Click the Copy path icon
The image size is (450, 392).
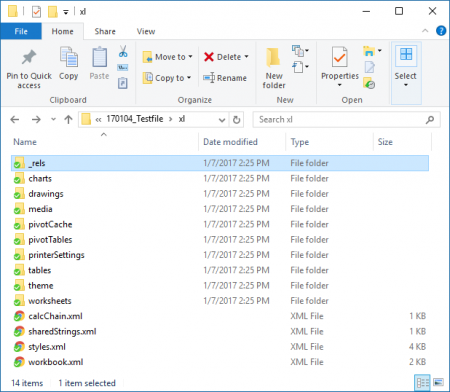point(123,68)
